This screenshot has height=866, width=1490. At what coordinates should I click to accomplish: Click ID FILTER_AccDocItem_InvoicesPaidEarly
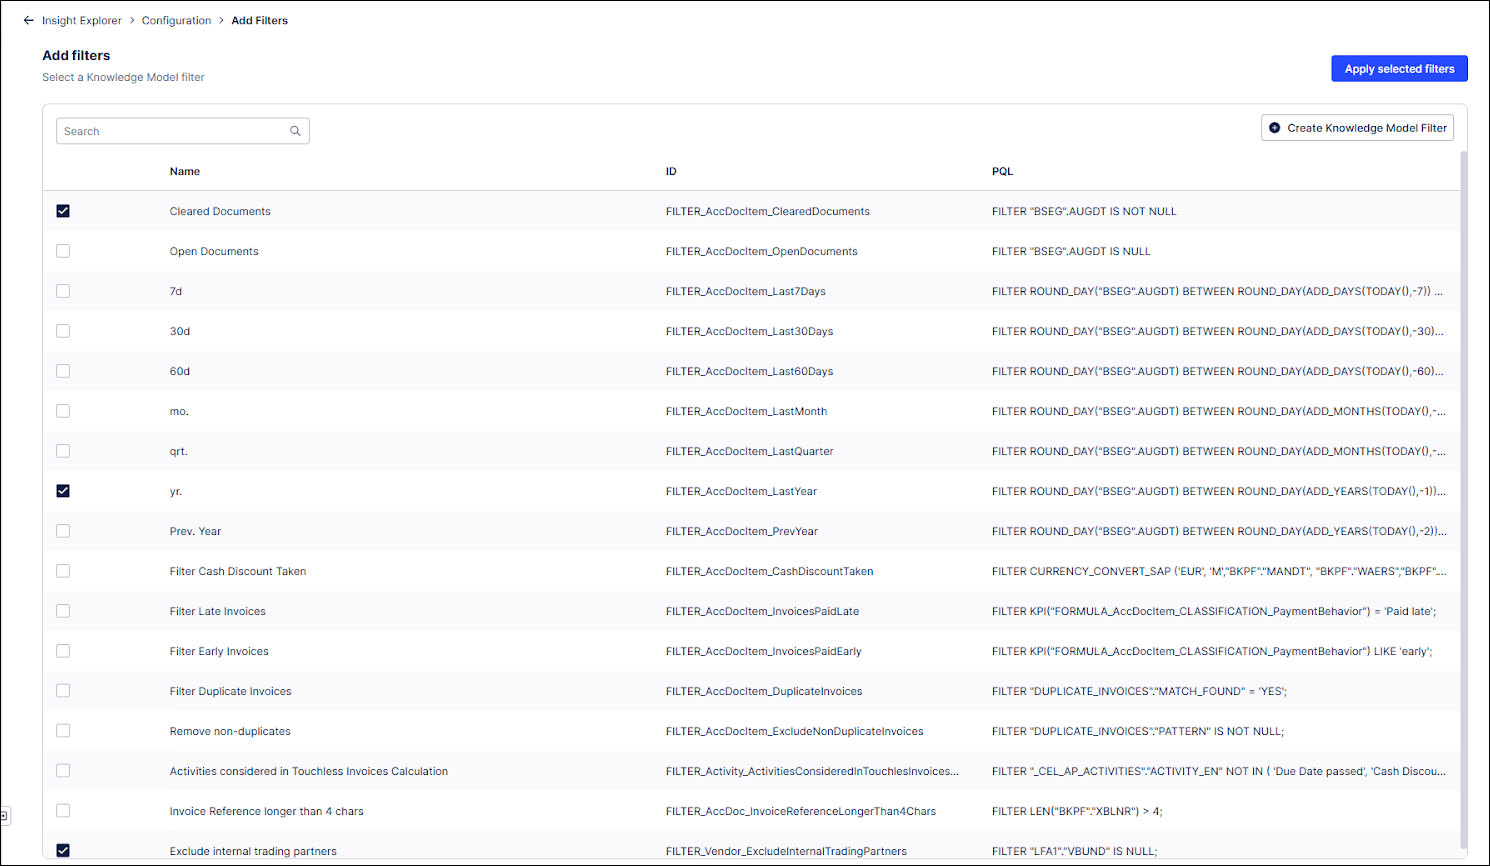coord(764,651)
